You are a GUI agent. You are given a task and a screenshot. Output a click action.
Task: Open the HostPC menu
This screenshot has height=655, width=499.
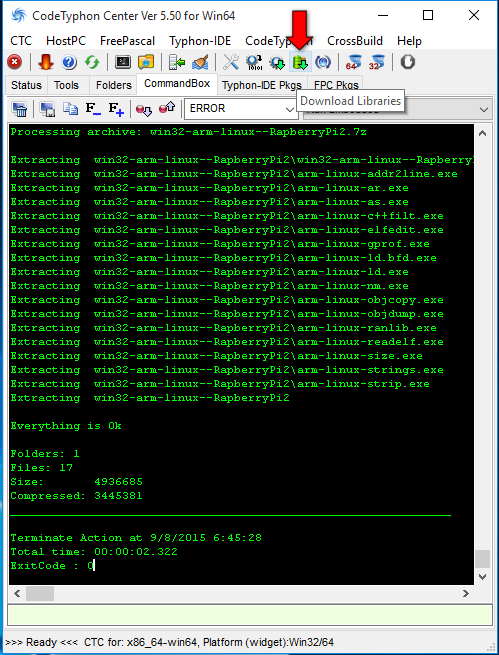point(66,41)
